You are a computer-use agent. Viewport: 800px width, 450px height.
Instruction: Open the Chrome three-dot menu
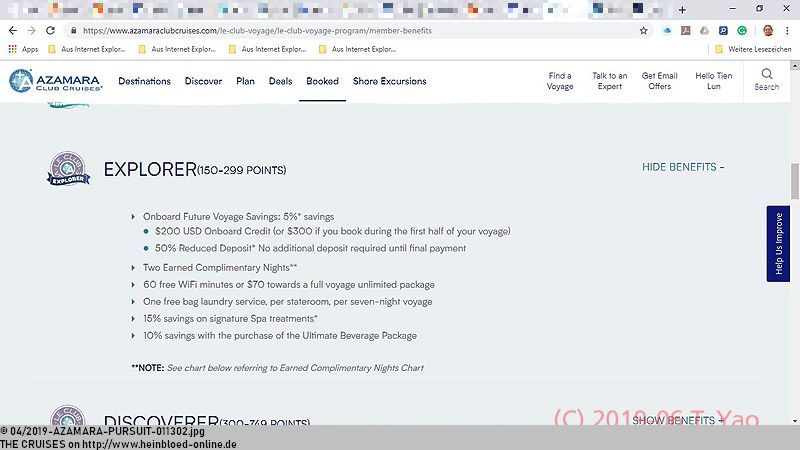pos(787,31)
